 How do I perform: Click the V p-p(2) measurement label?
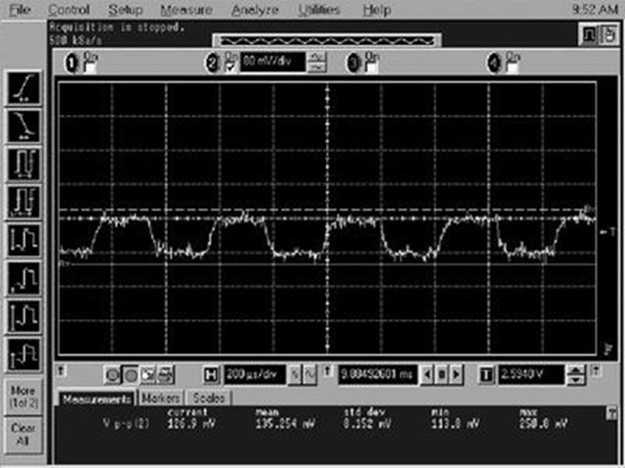tap(126, 423)
